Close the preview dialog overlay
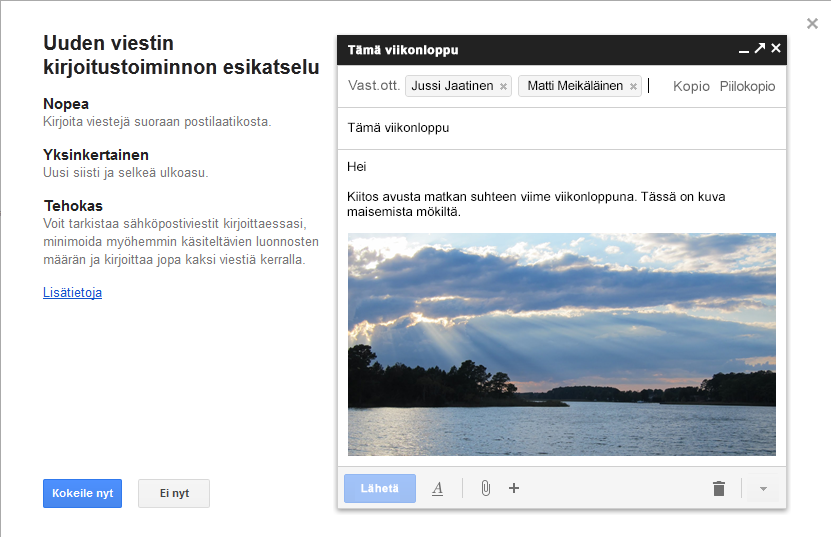The width and height of the screenshot is (831, 537). pos(813,23)
